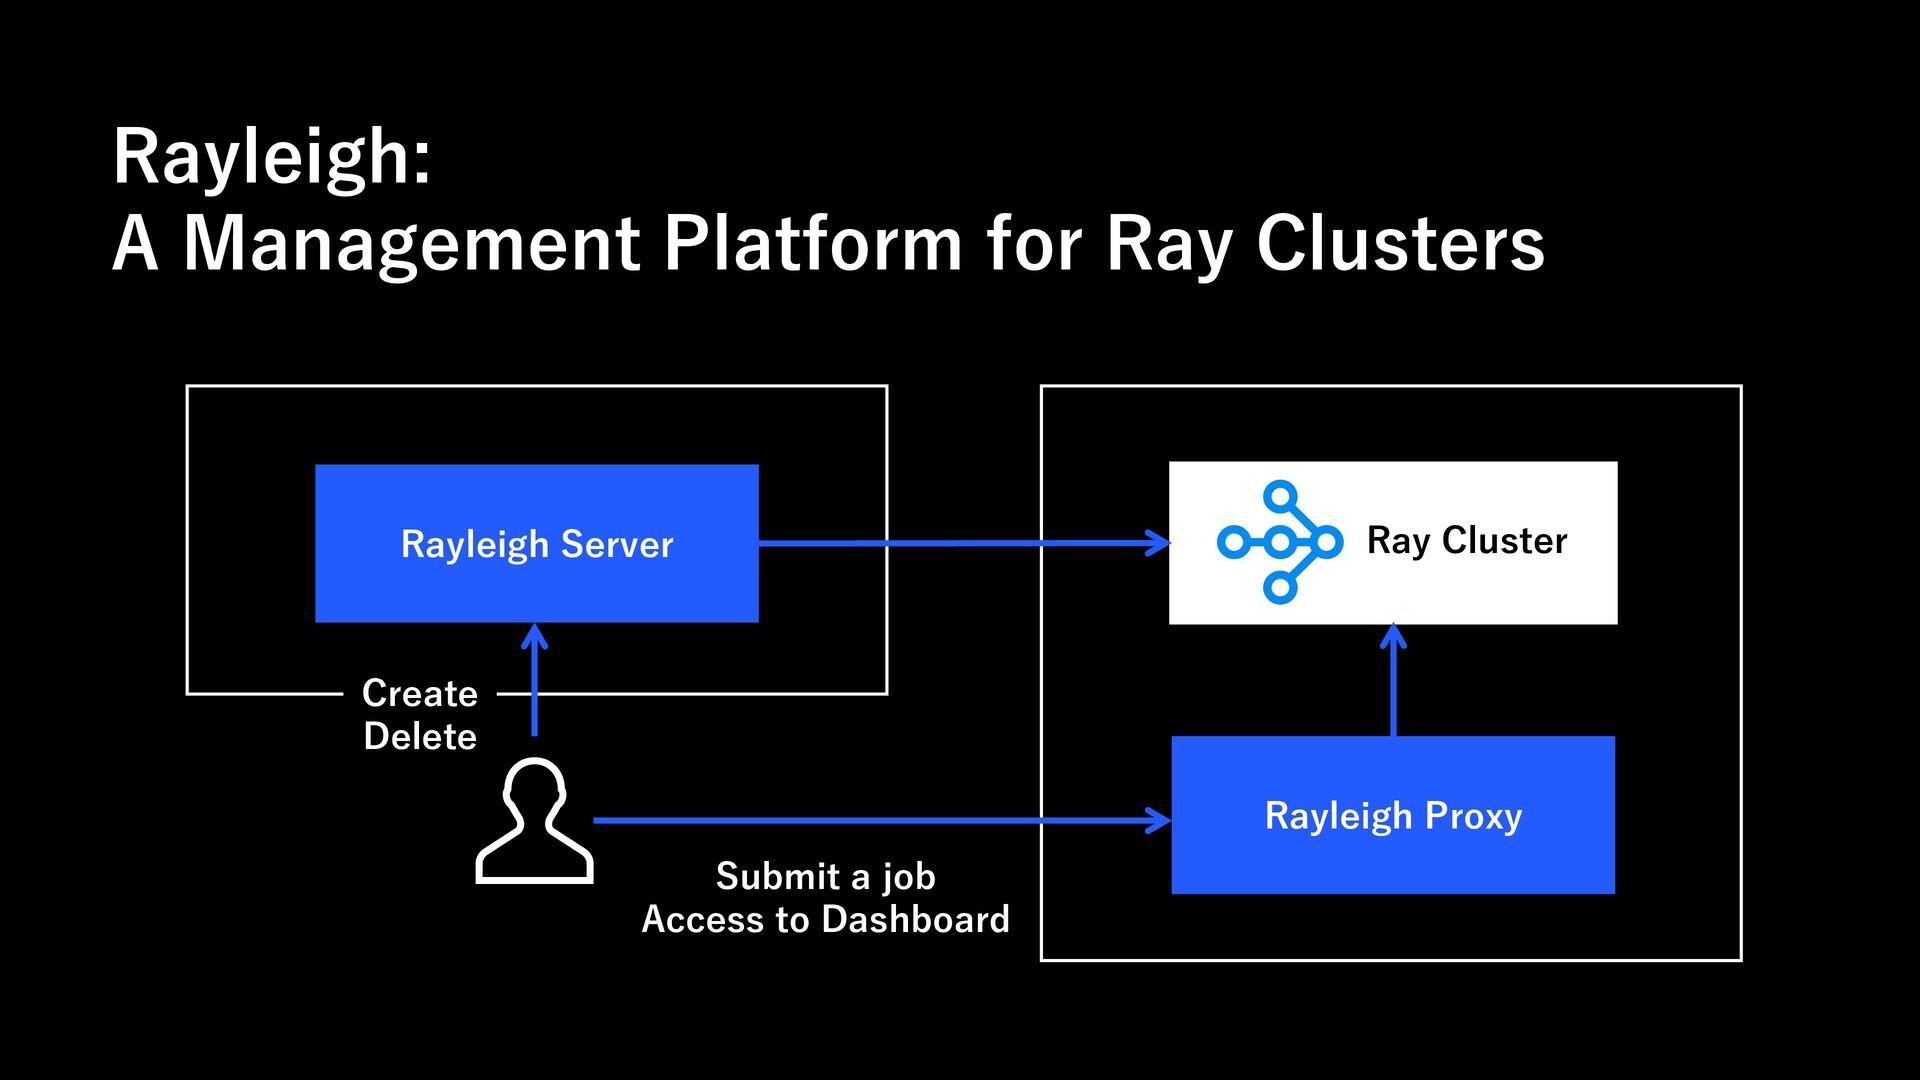Click the 'Delete' label text

point(420,736)
